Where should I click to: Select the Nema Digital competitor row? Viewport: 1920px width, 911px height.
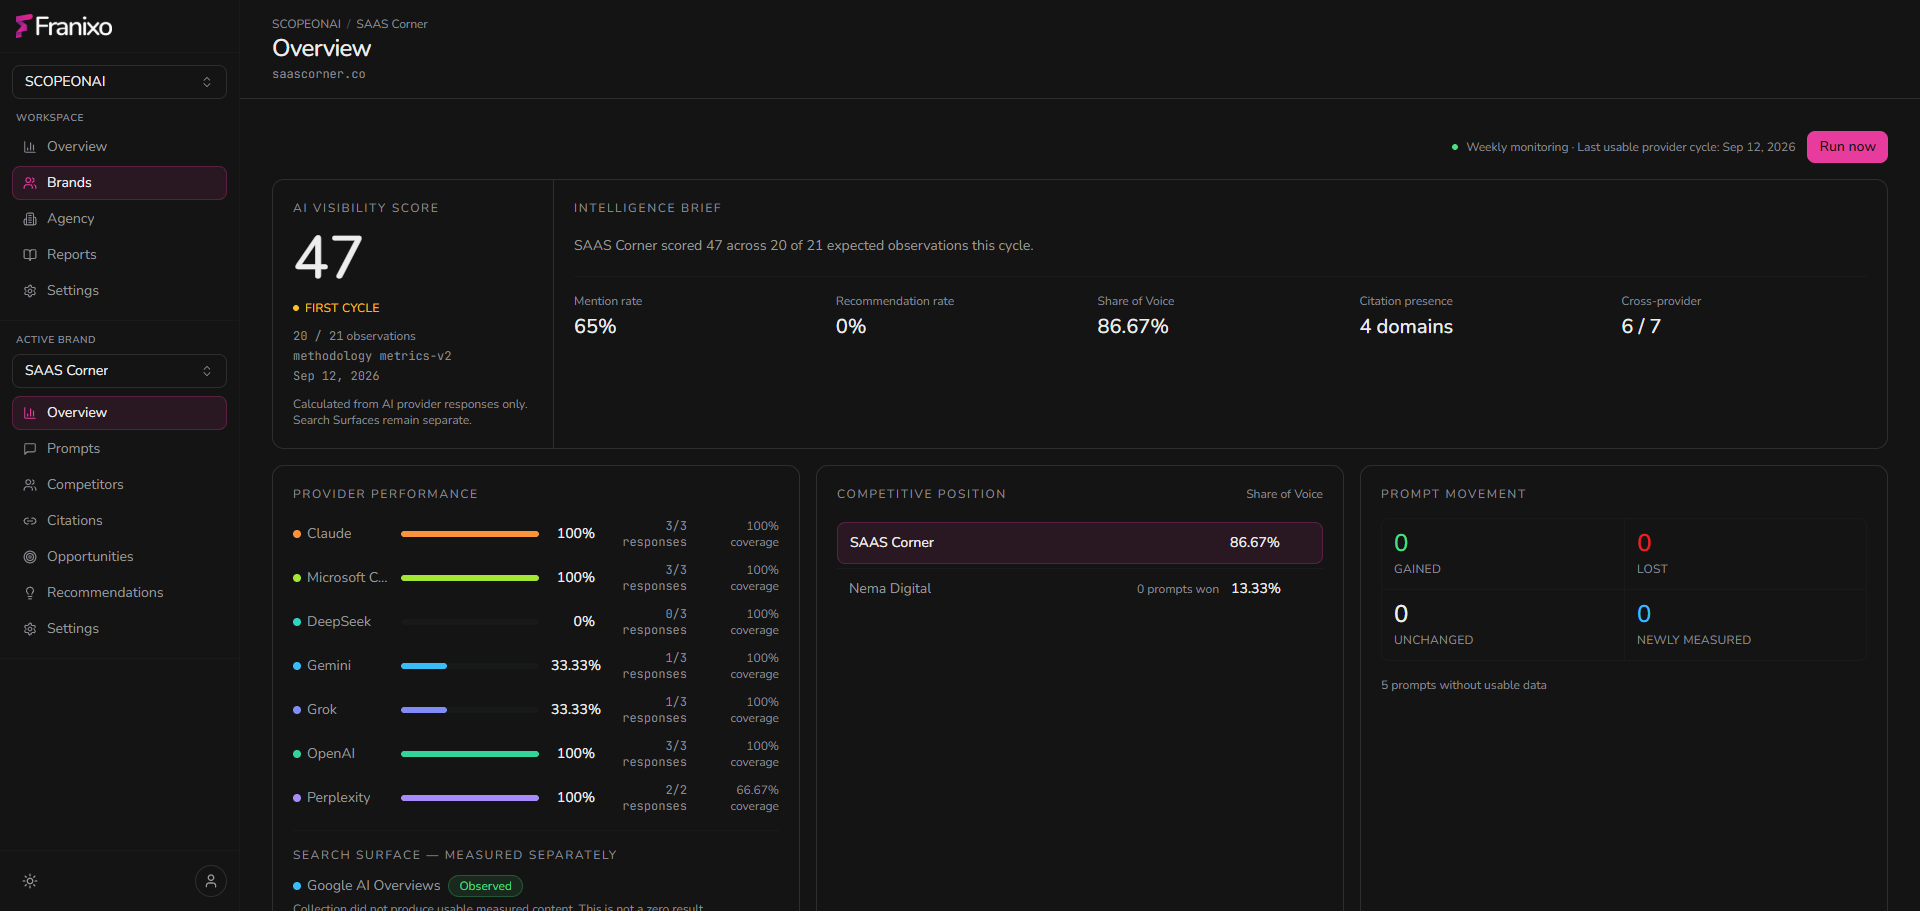click(1080, 589)
